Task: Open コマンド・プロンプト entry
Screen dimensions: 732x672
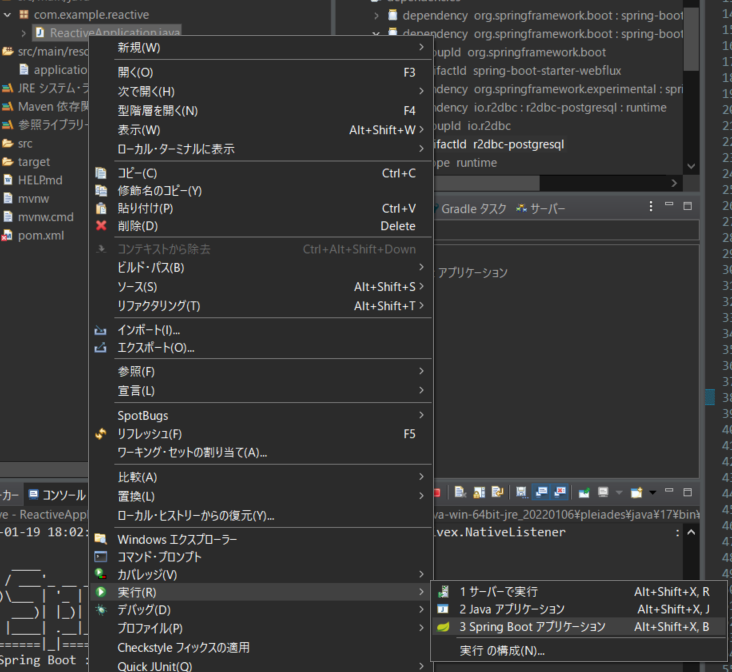Action: tap(260, 557)
